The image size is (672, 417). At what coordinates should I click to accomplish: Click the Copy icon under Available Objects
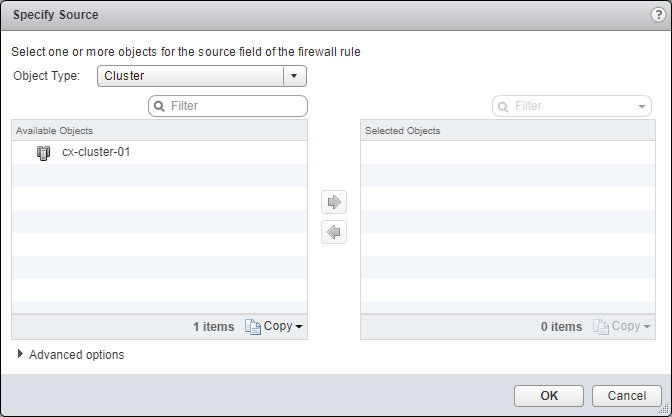click(253, 326)
